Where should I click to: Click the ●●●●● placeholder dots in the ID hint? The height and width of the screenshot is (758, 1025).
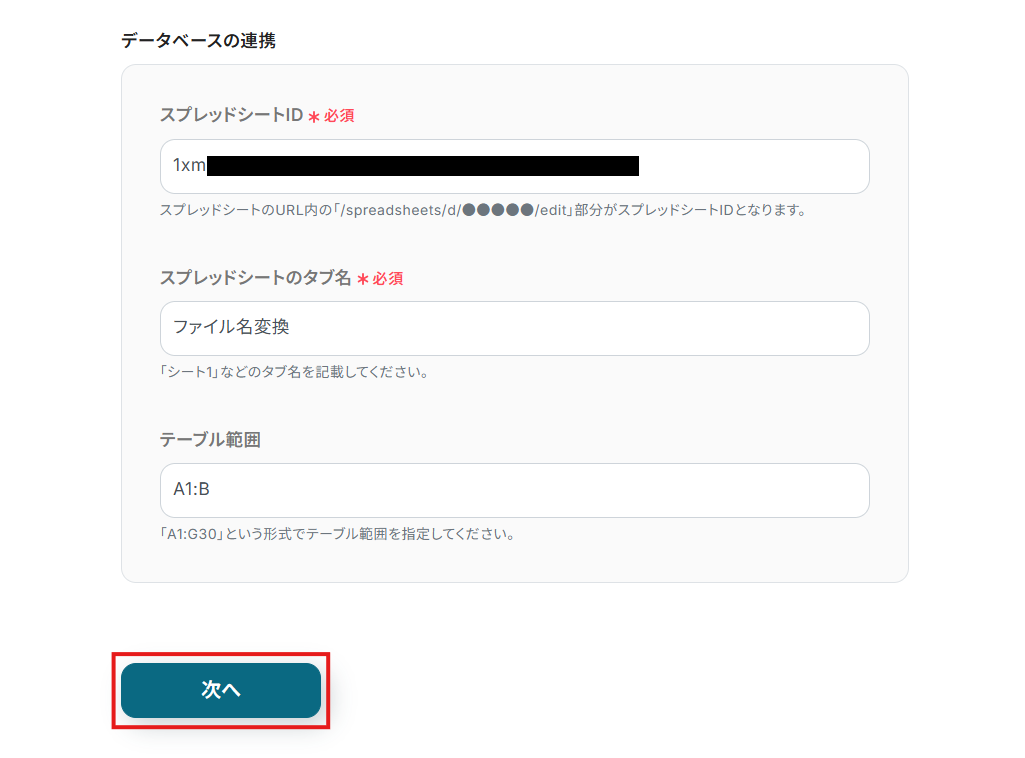click(498, 210)
